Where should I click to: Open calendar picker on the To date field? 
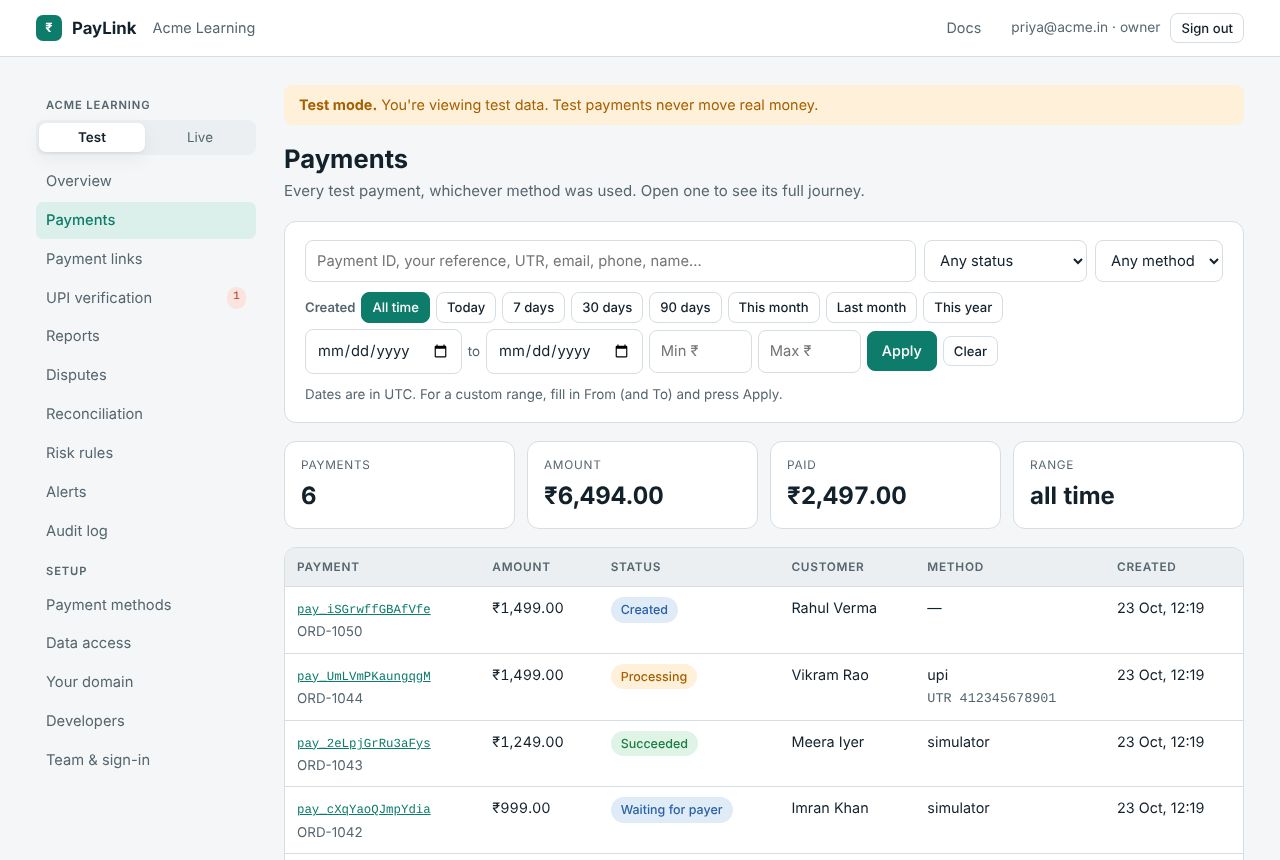(x=621, y=352)
